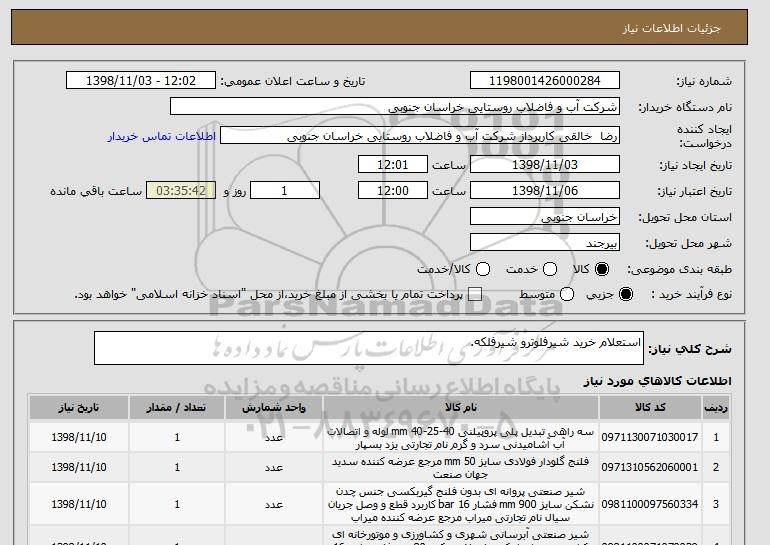This screenshot has width=770, height=545.
Task: Select item code 0971130071030017
Action: [x=650, y=437]
